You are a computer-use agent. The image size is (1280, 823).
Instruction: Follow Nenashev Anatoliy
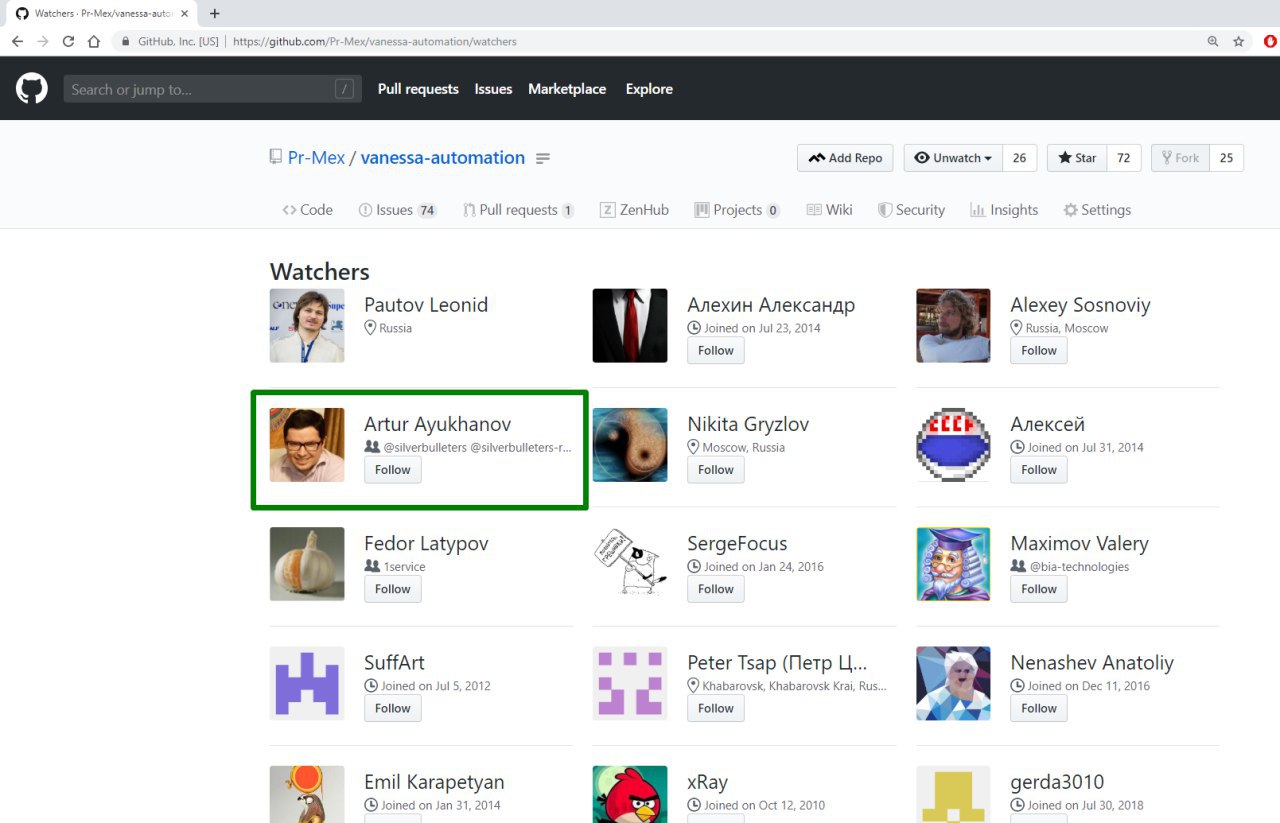click(1039, 709)
